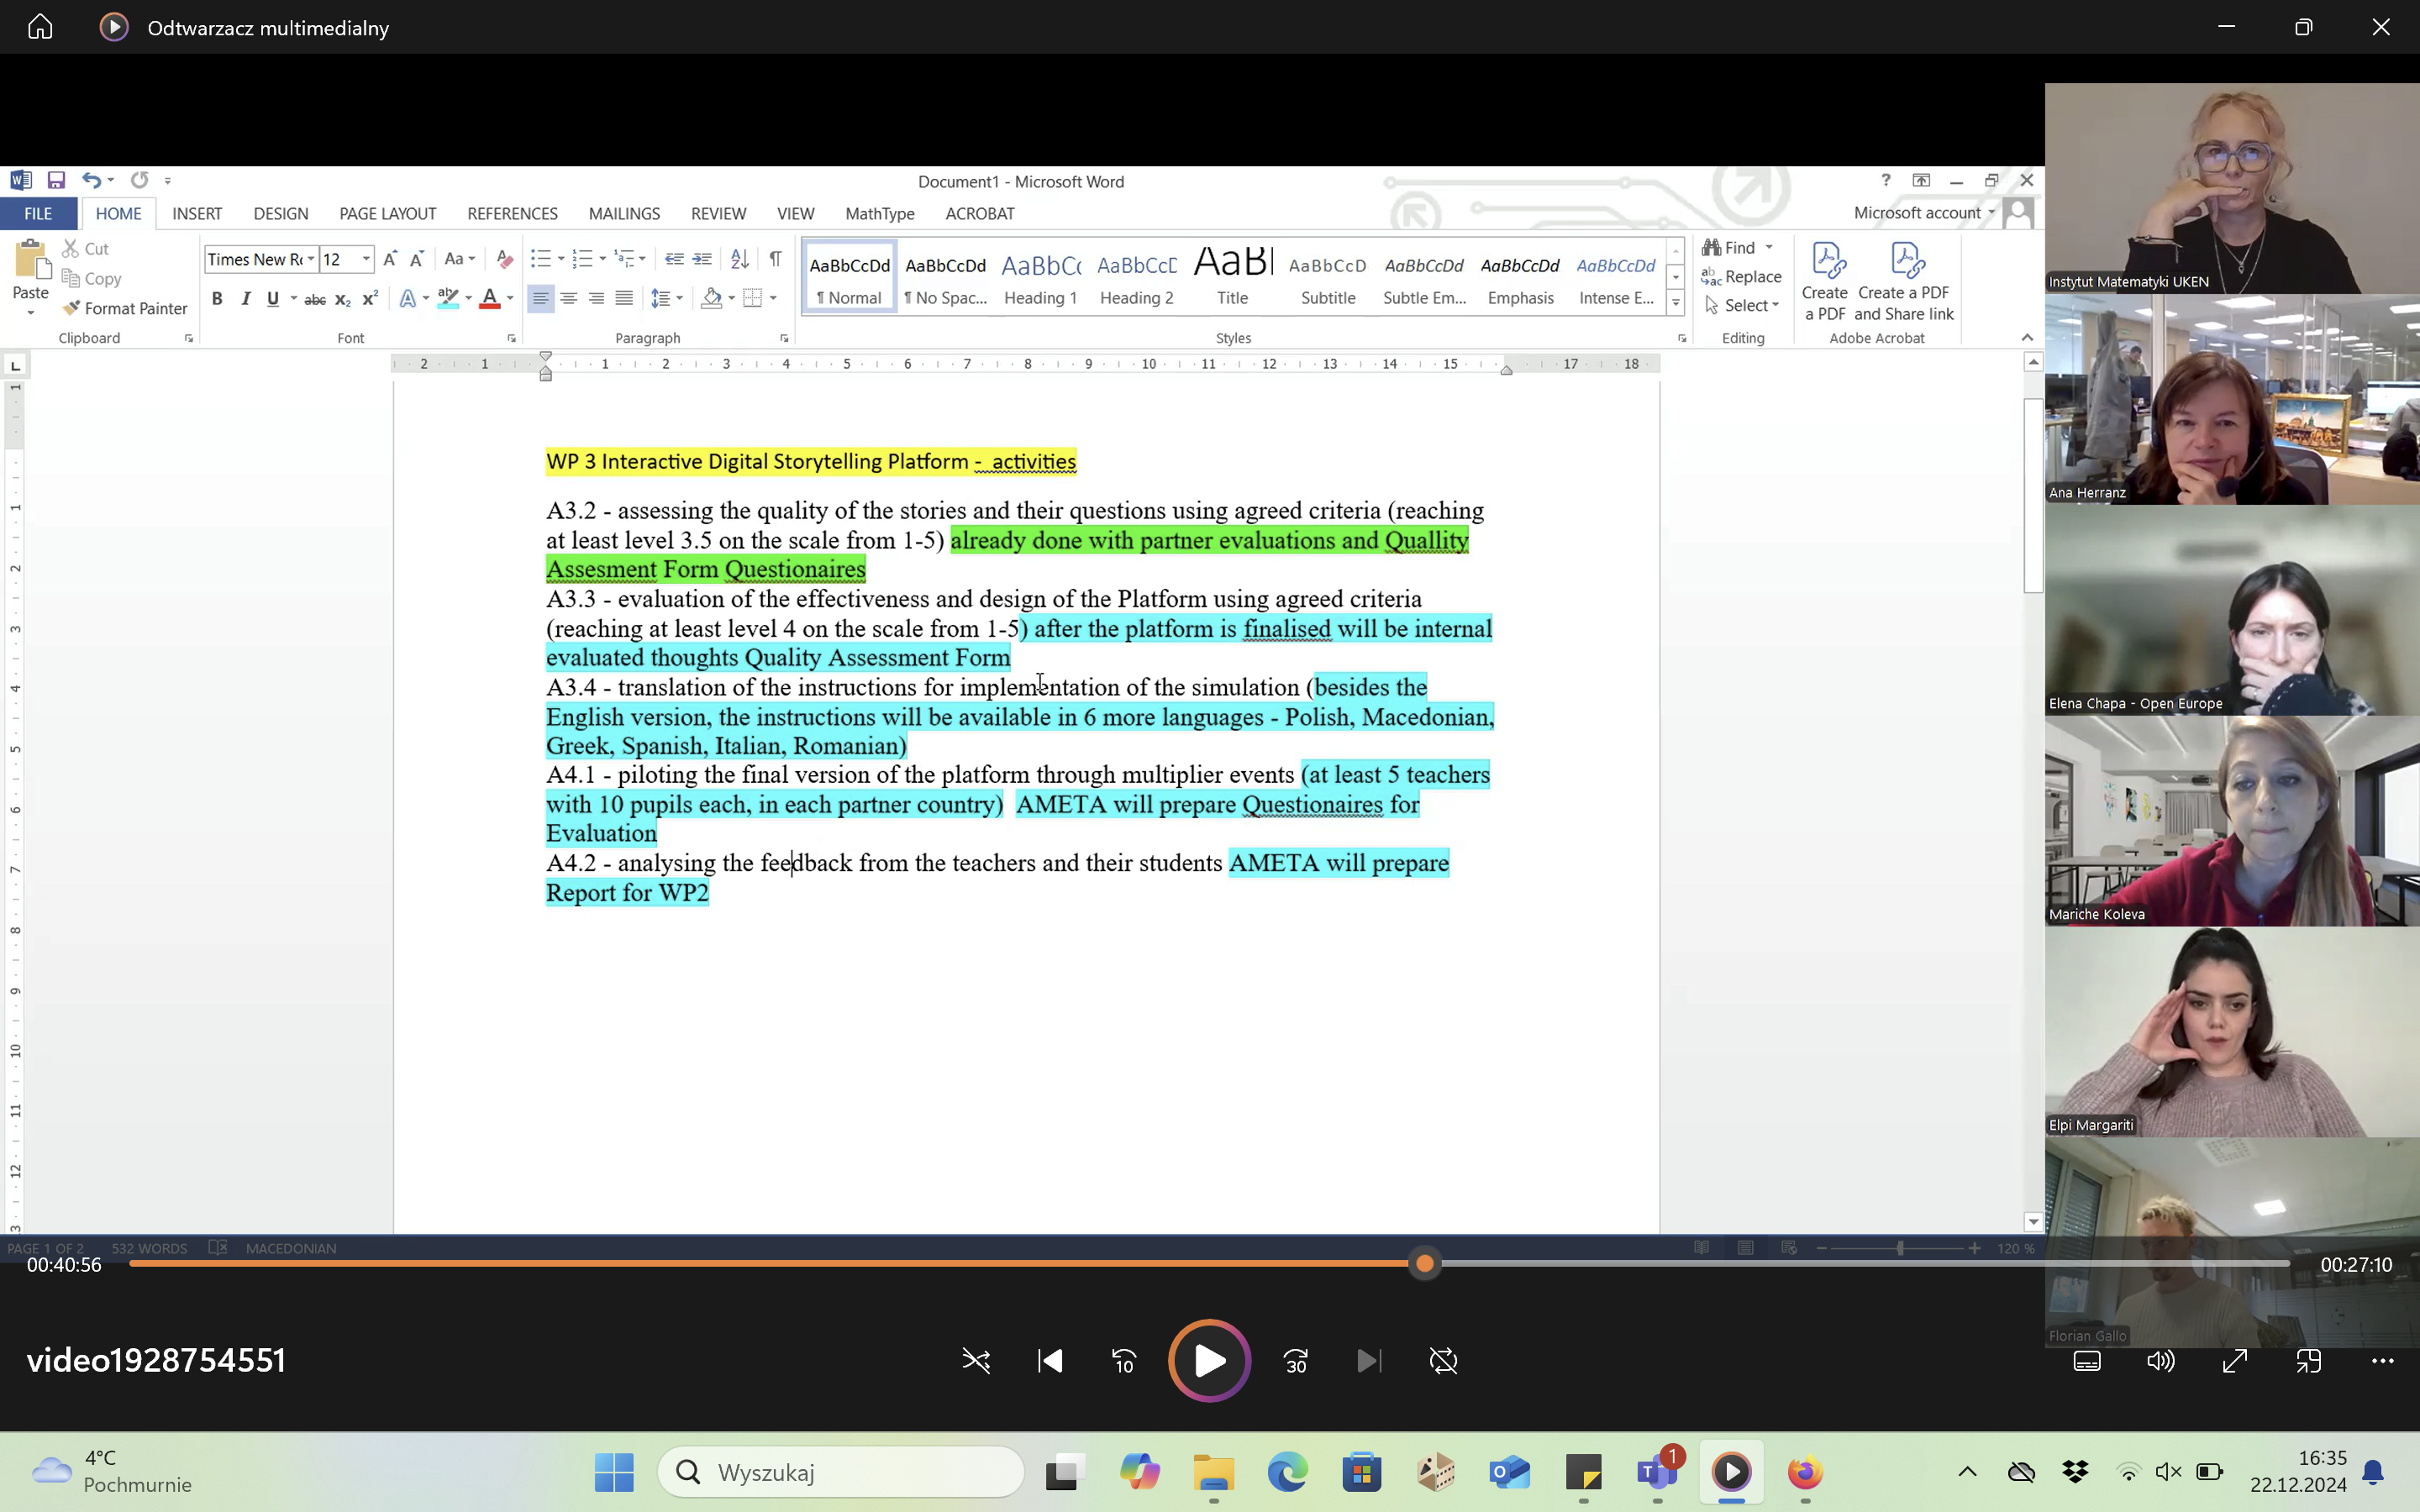Toggle subtitles captions icon
Image resolution: width=2420 pixels, height=1512 pixels.
point(2087,1361)
